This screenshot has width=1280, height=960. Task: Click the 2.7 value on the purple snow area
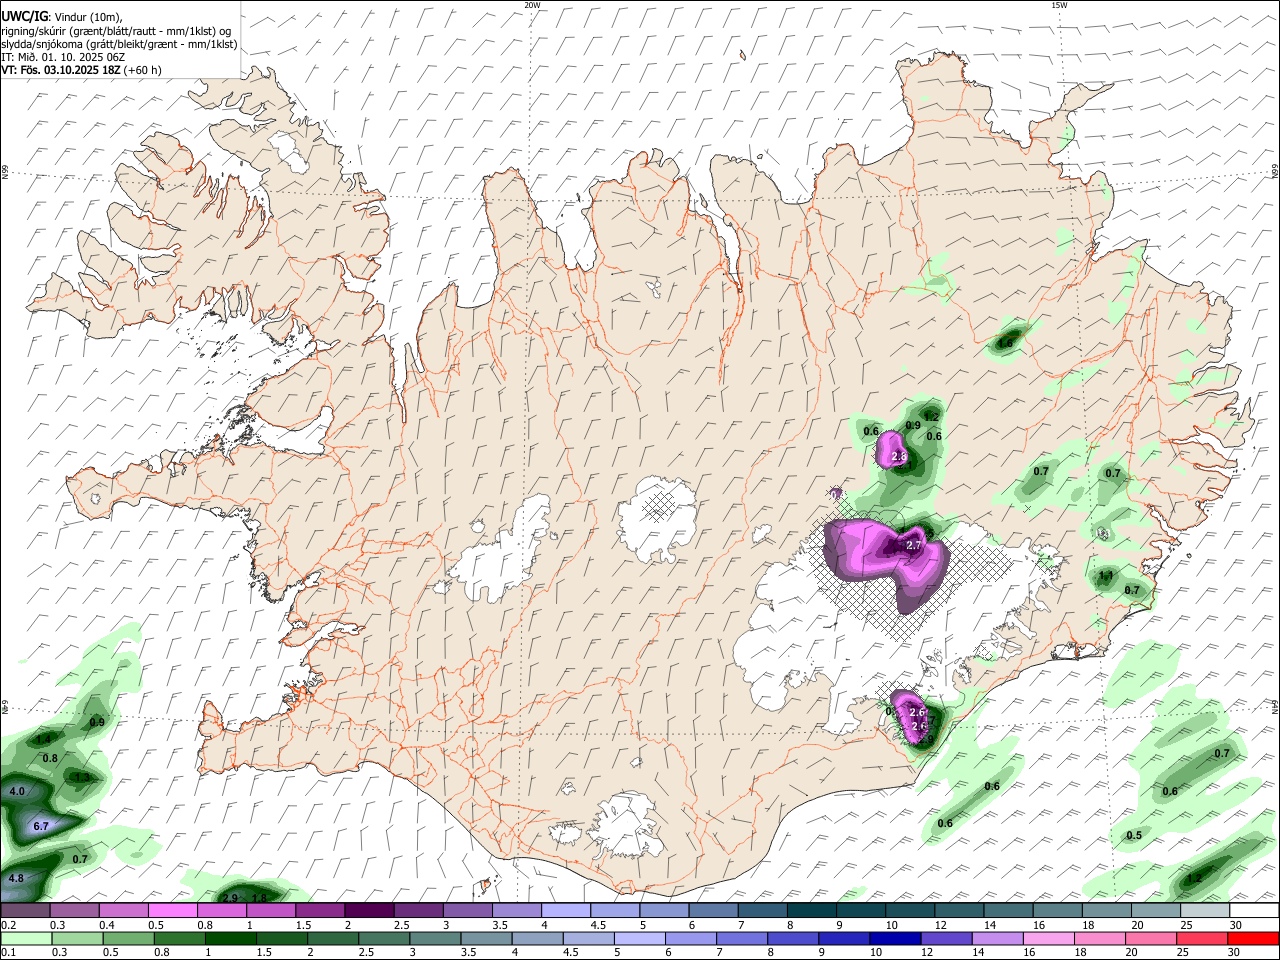tap(913, 545)
